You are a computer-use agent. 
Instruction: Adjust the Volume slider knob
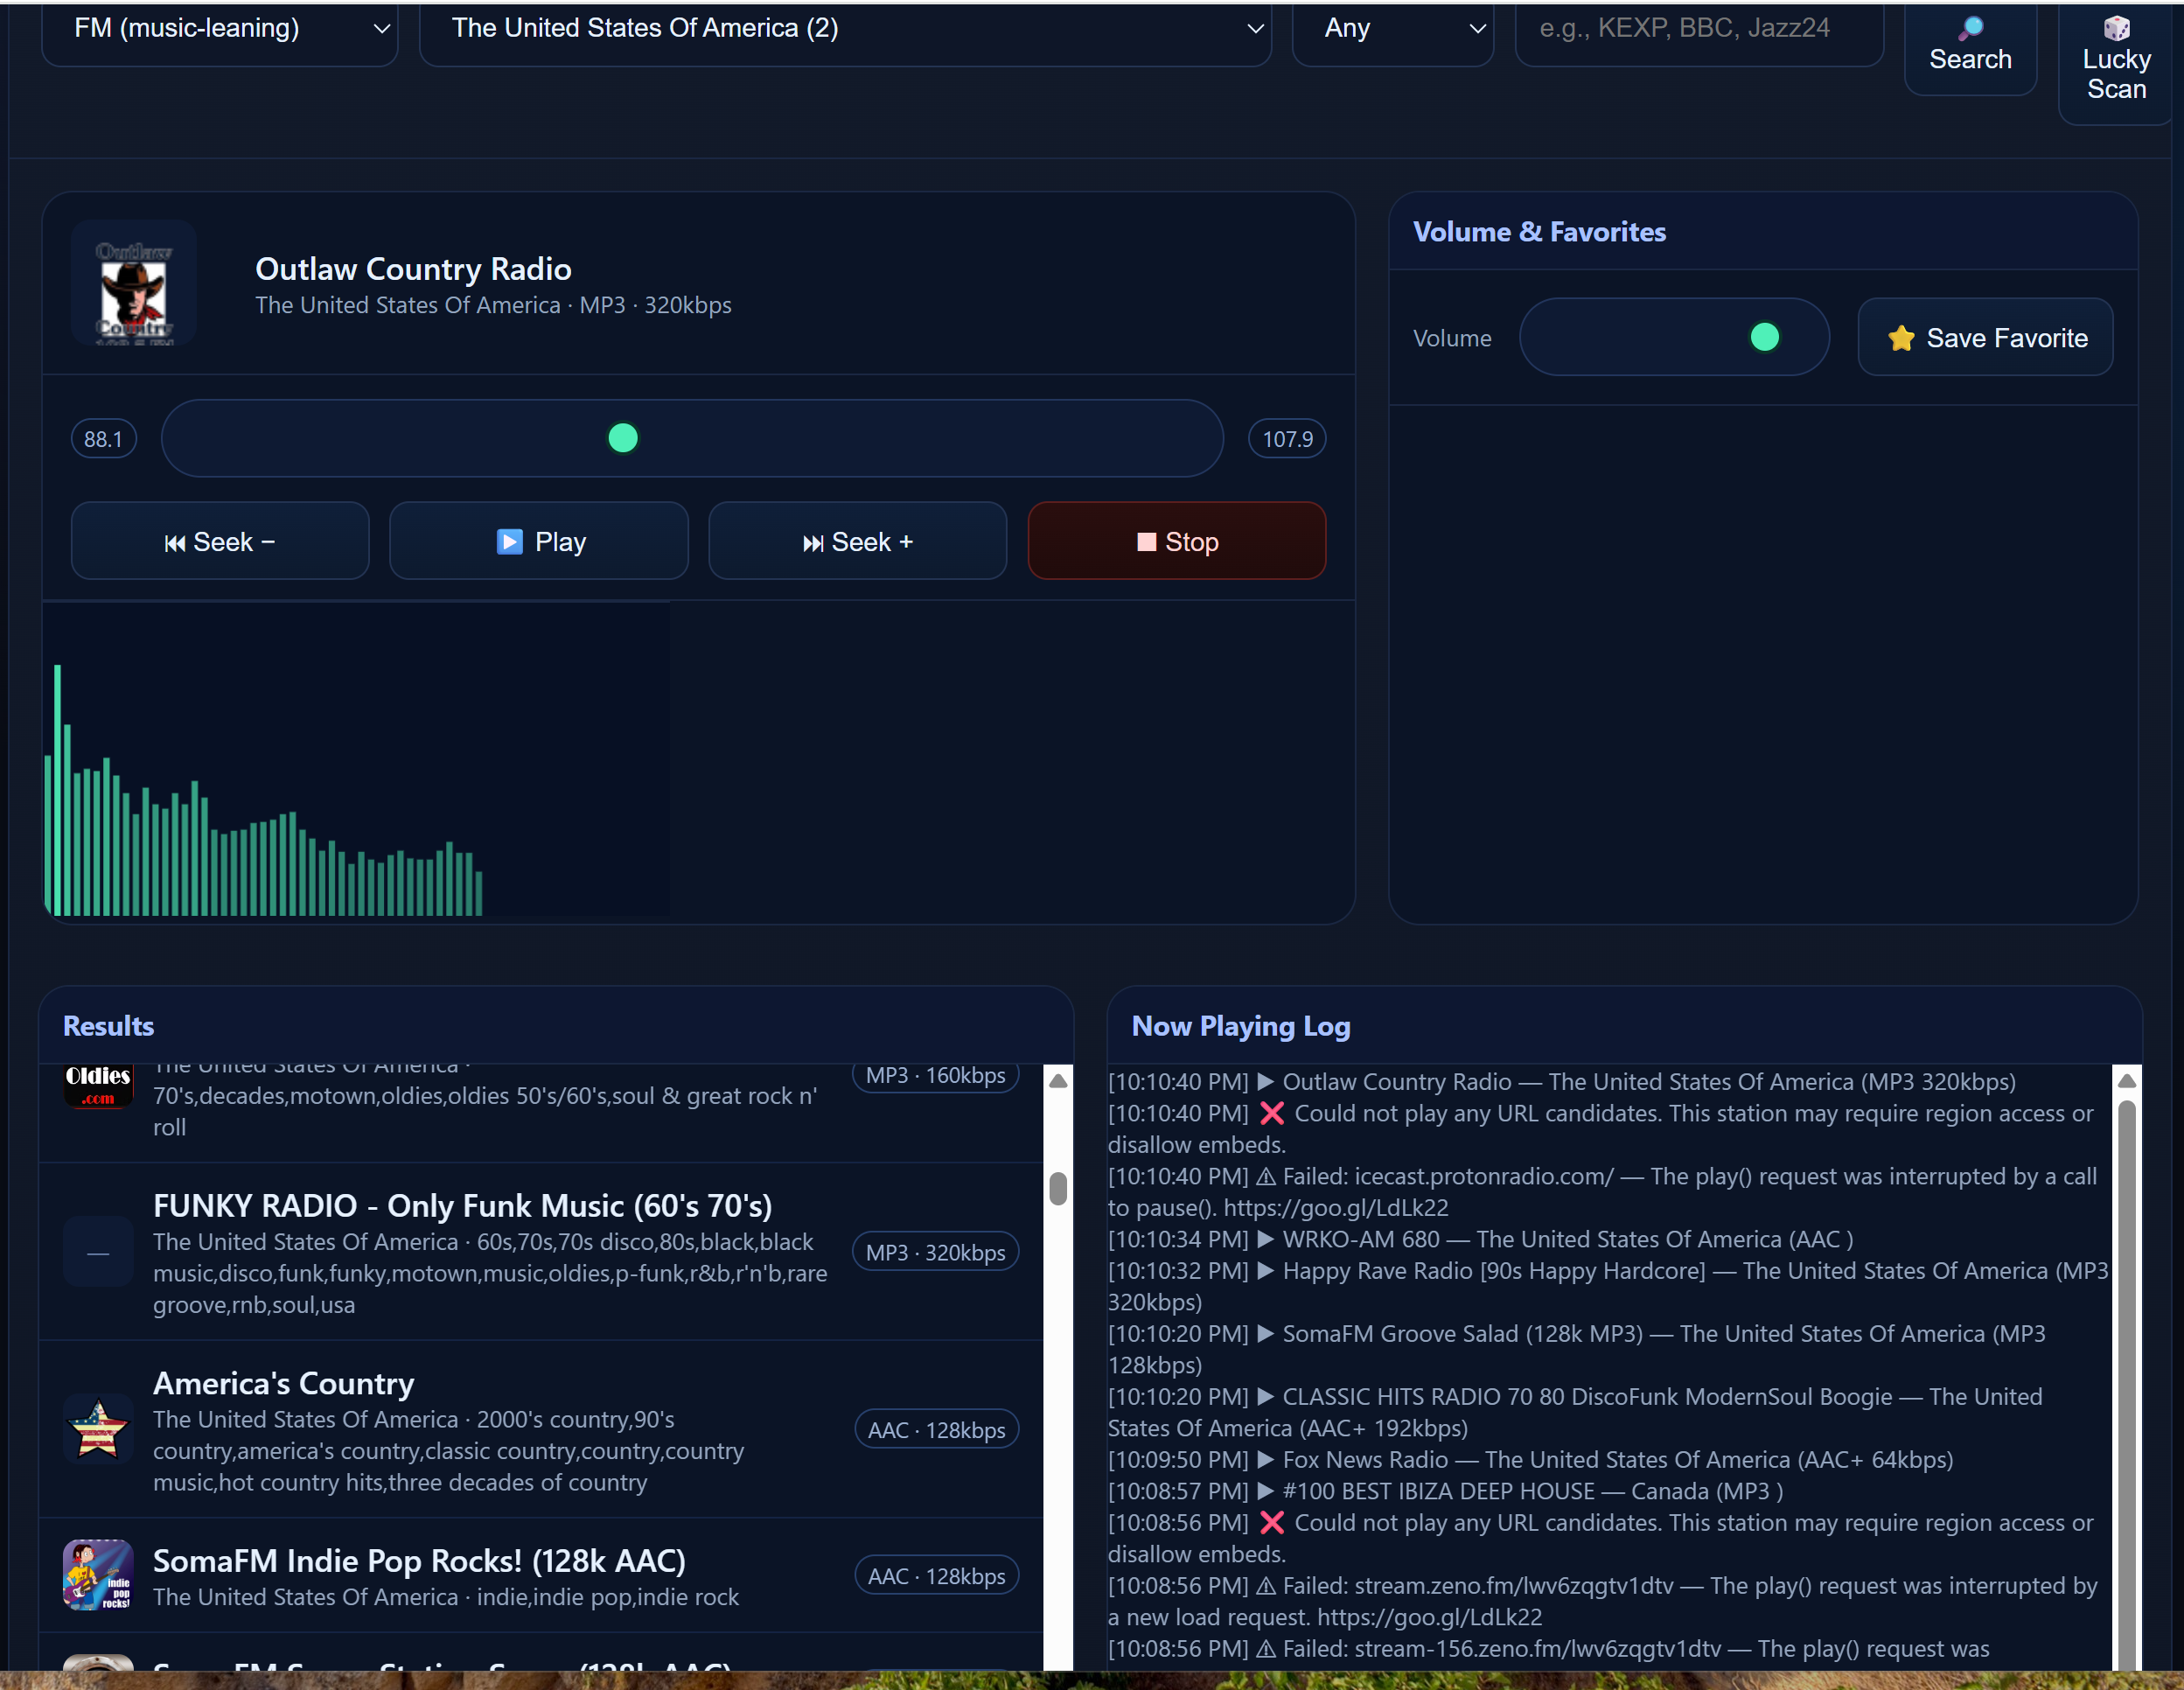1764,337
